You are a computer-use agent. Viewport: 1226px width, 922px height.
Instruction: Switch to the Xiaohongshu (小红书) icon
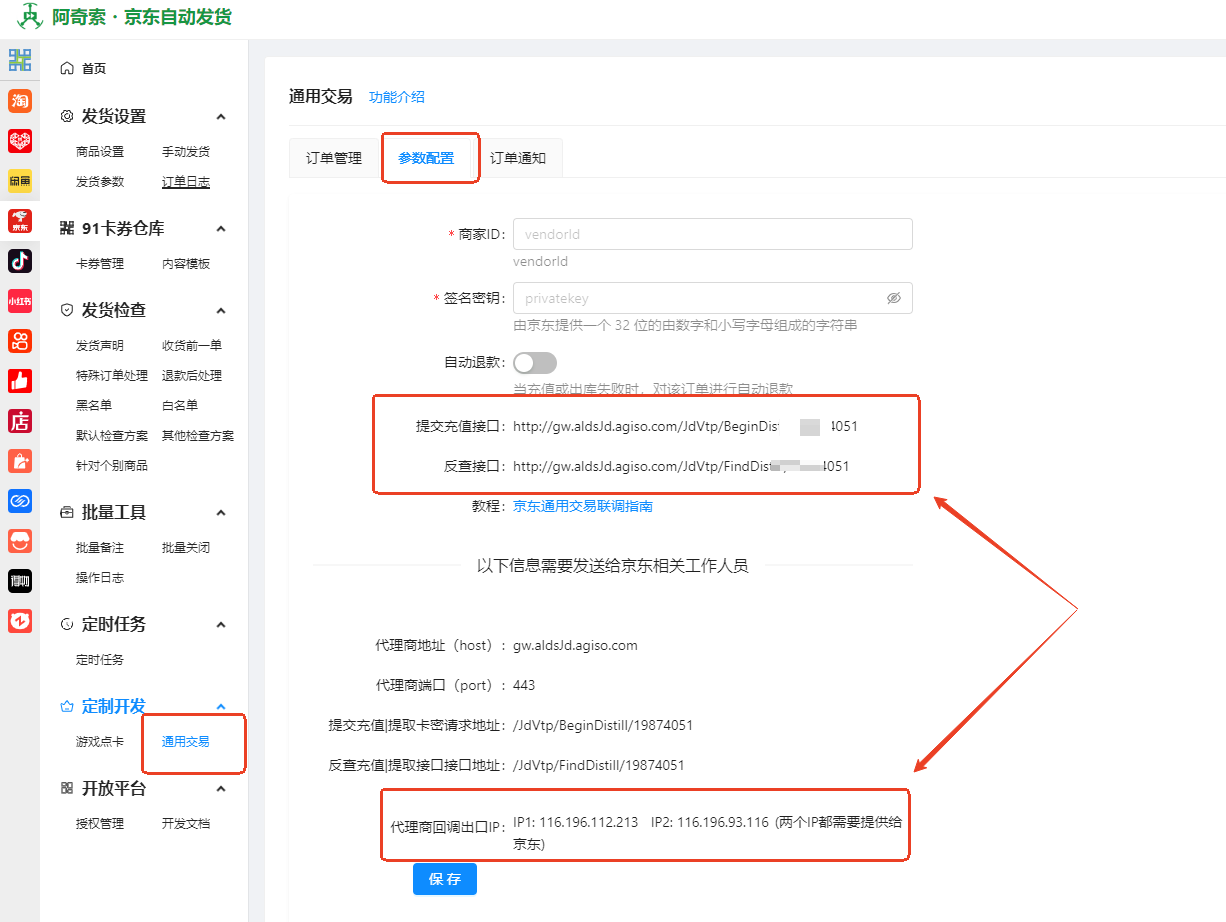[x=20, y=300]
